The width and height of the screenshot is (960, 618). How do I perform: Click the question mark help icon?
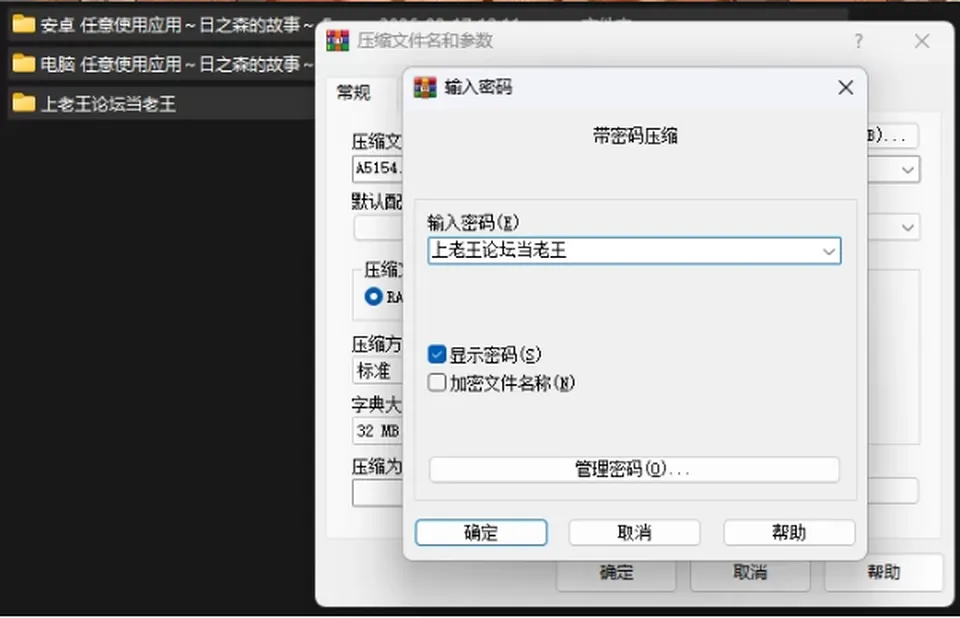(x=858, y=41)
